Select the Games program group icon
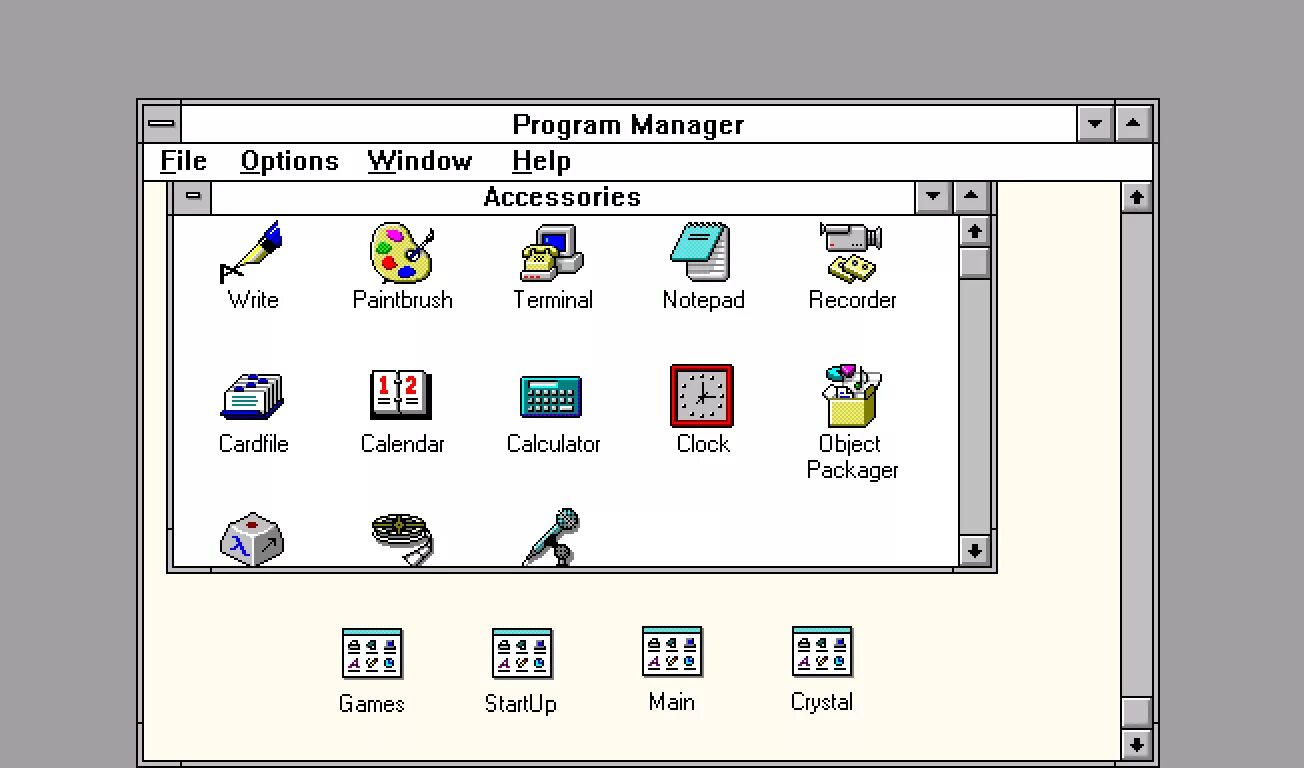1304x768 pixels. click(372, 654)
